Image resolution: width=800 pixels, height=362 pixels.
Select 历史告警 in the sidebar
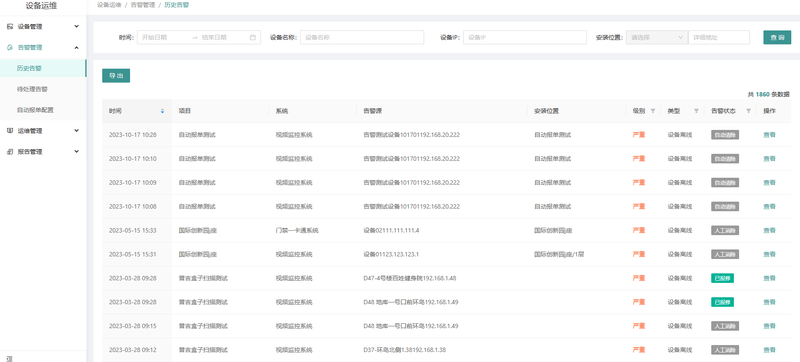coord(43,68)
